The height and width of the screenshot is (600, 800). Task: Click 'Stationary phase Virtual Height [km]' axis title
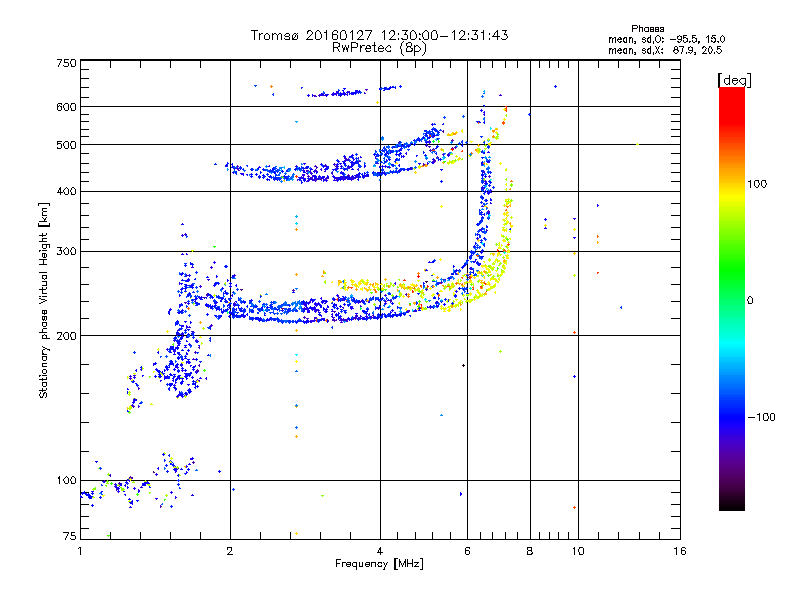point(44,300)
